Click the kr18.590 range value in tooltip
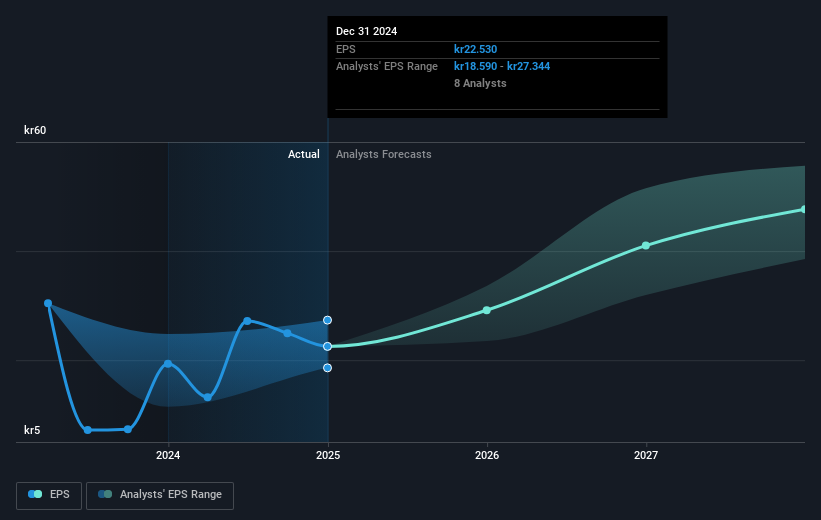Viewport: 821px width, 520px height. pos(475,67)
